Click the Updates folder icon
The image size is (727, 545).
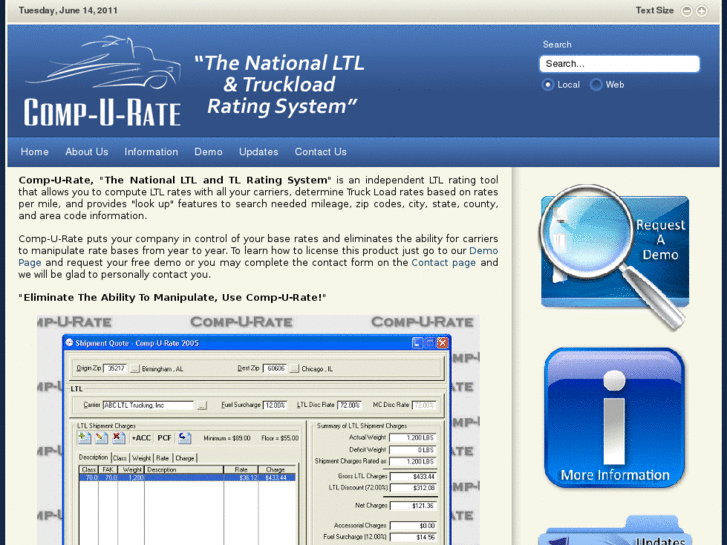click(x=614, y=531)
